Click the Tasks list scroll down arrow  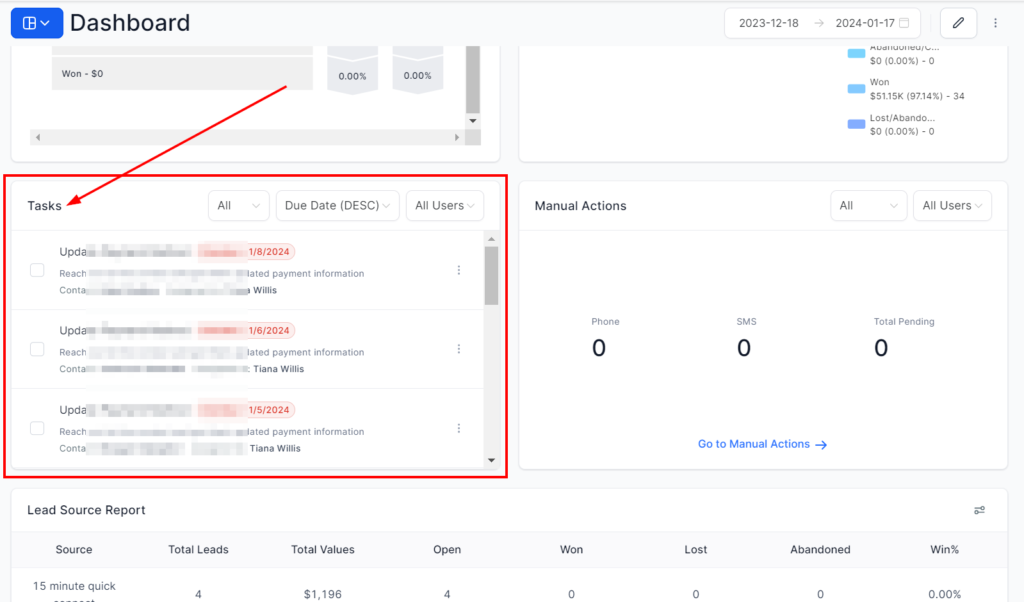click(491, 460)
